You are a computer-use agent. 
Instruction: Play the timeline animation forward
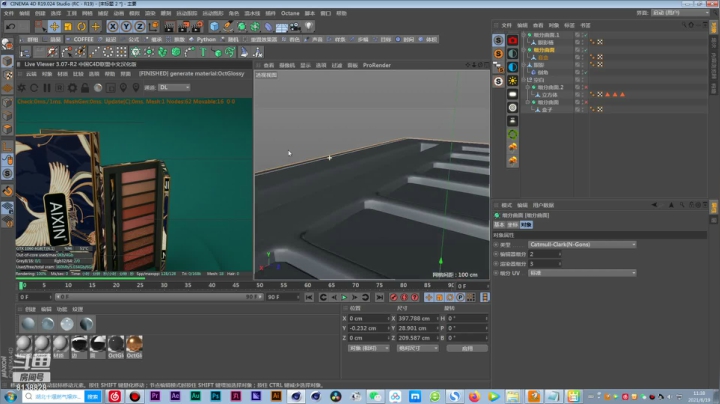point(344,297)
